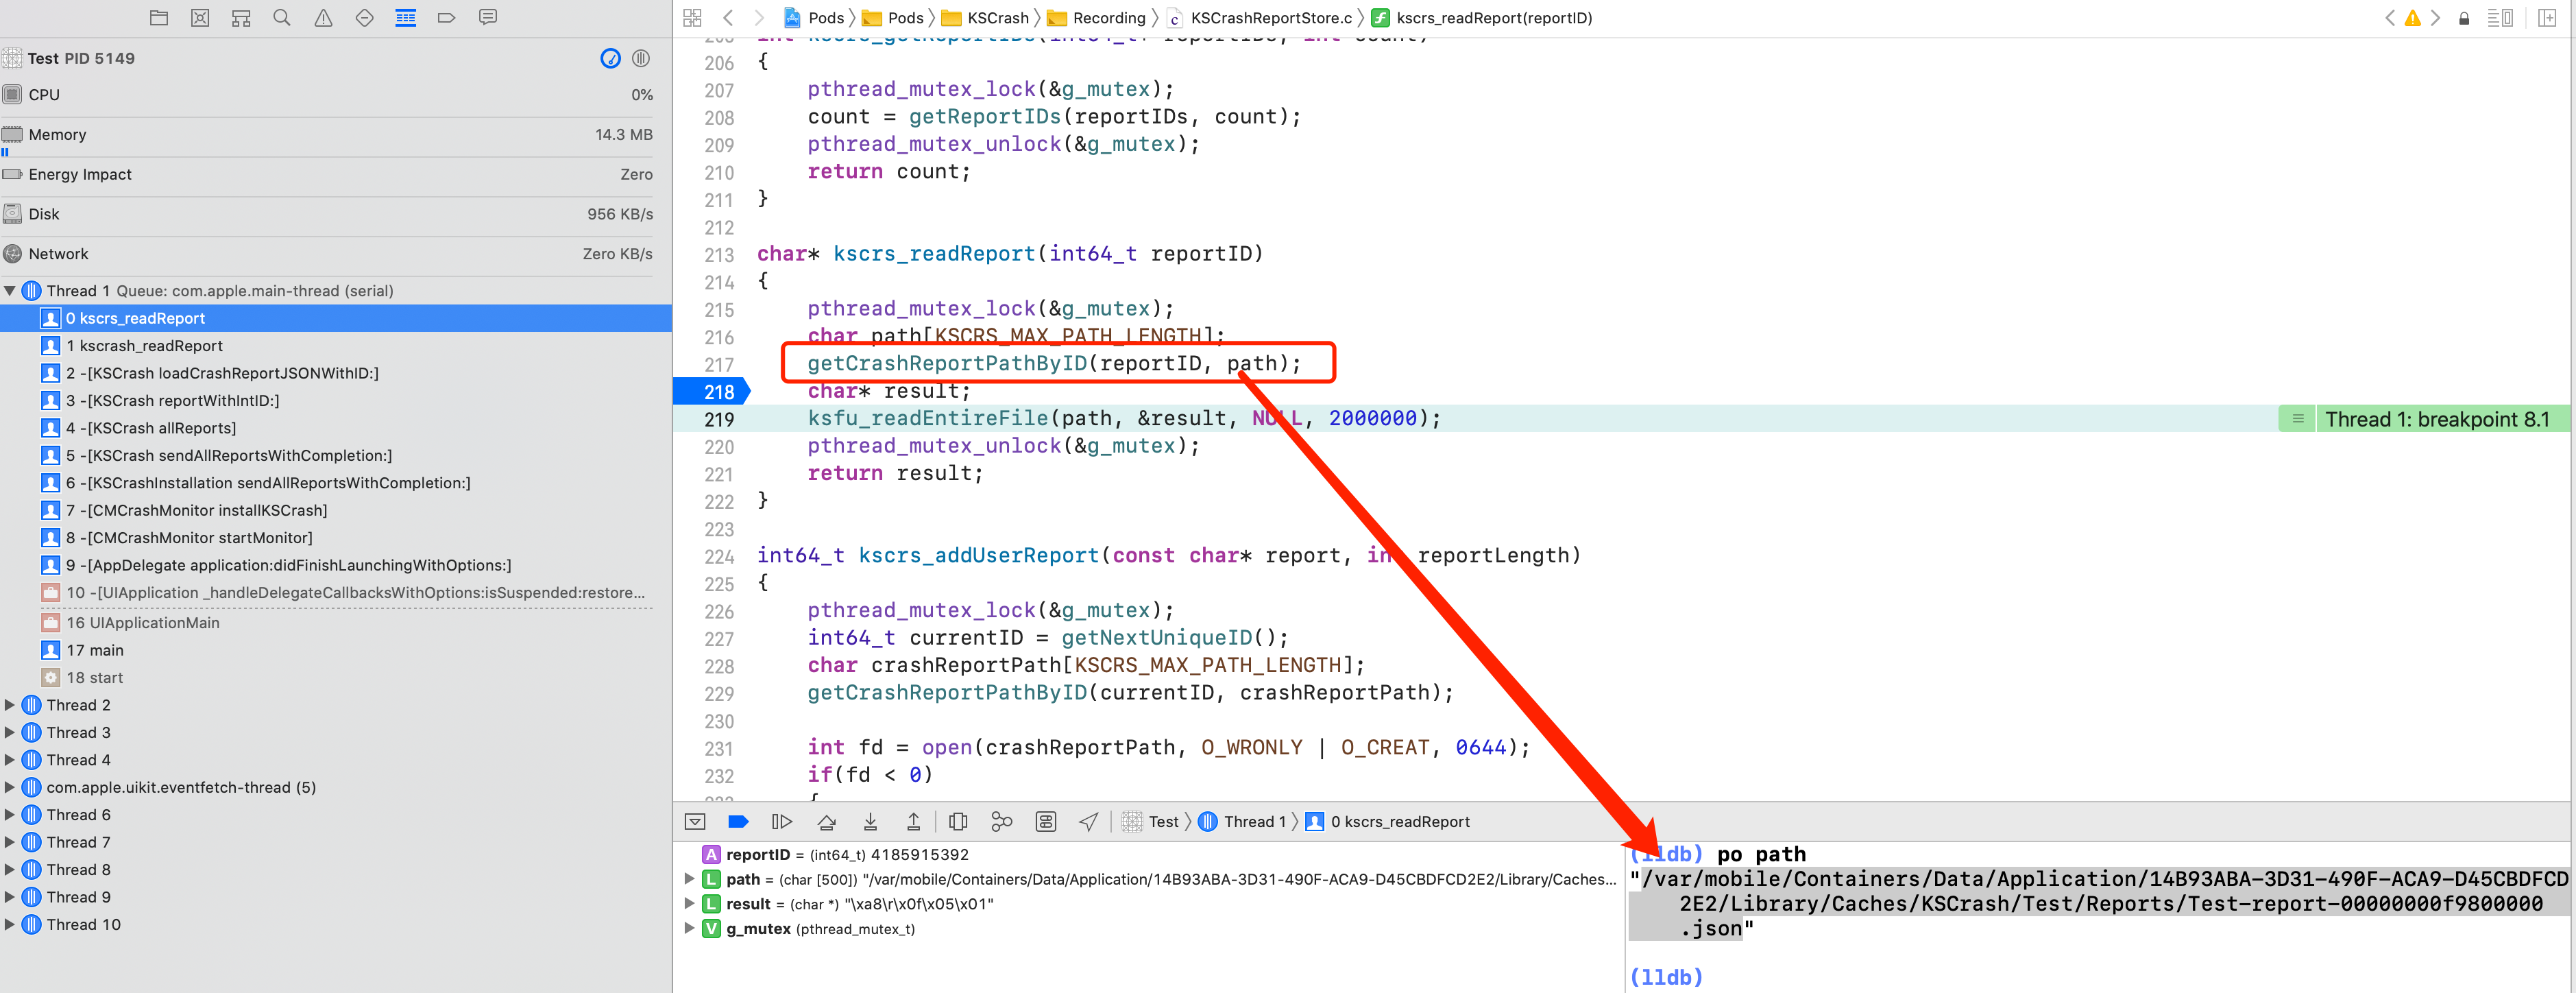The image size is (2576, 993).
Task: Collapse the Thread 1 disclosure triangle
Action: (10, 291)
